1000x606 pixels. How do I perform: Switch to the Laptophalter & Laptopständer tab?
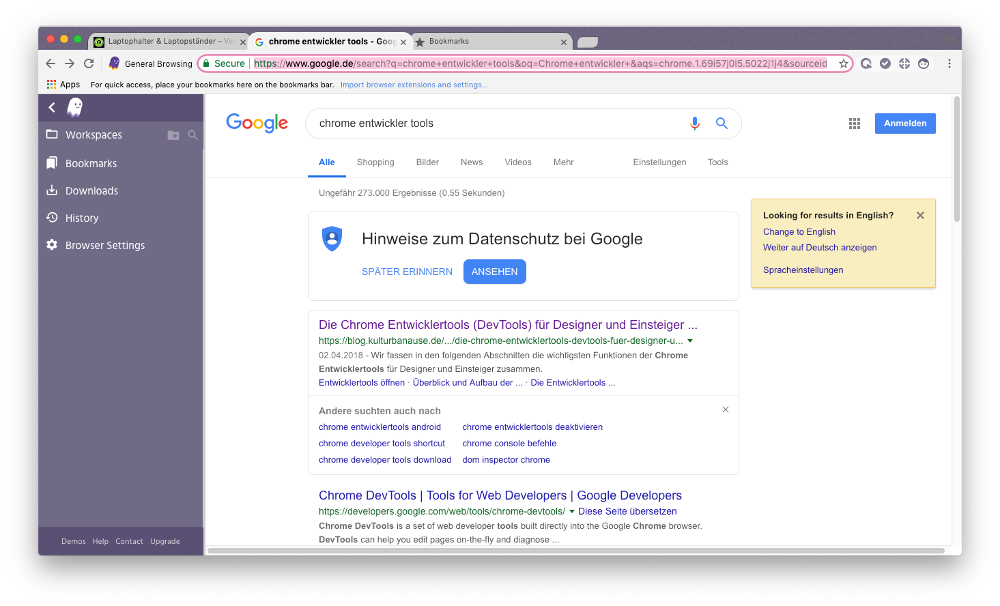point(169,41)
